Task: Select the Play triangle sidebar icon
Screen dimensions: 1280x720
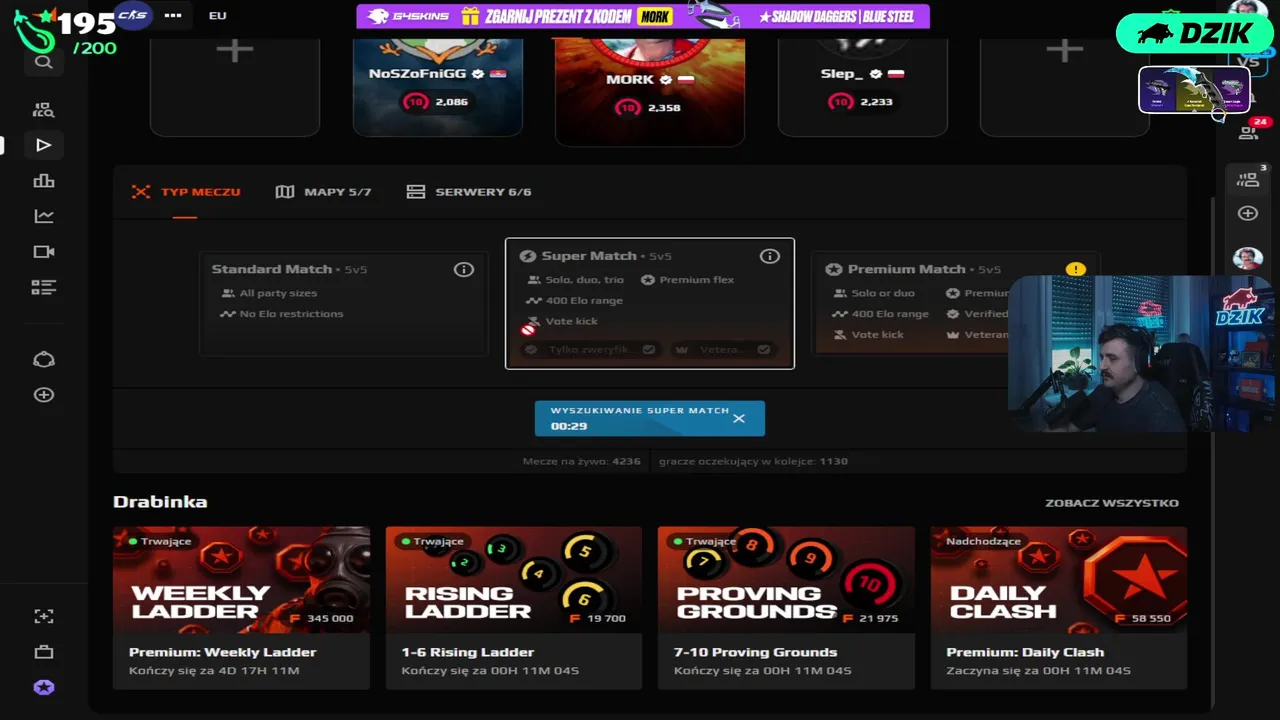Action: pos(43,145)
